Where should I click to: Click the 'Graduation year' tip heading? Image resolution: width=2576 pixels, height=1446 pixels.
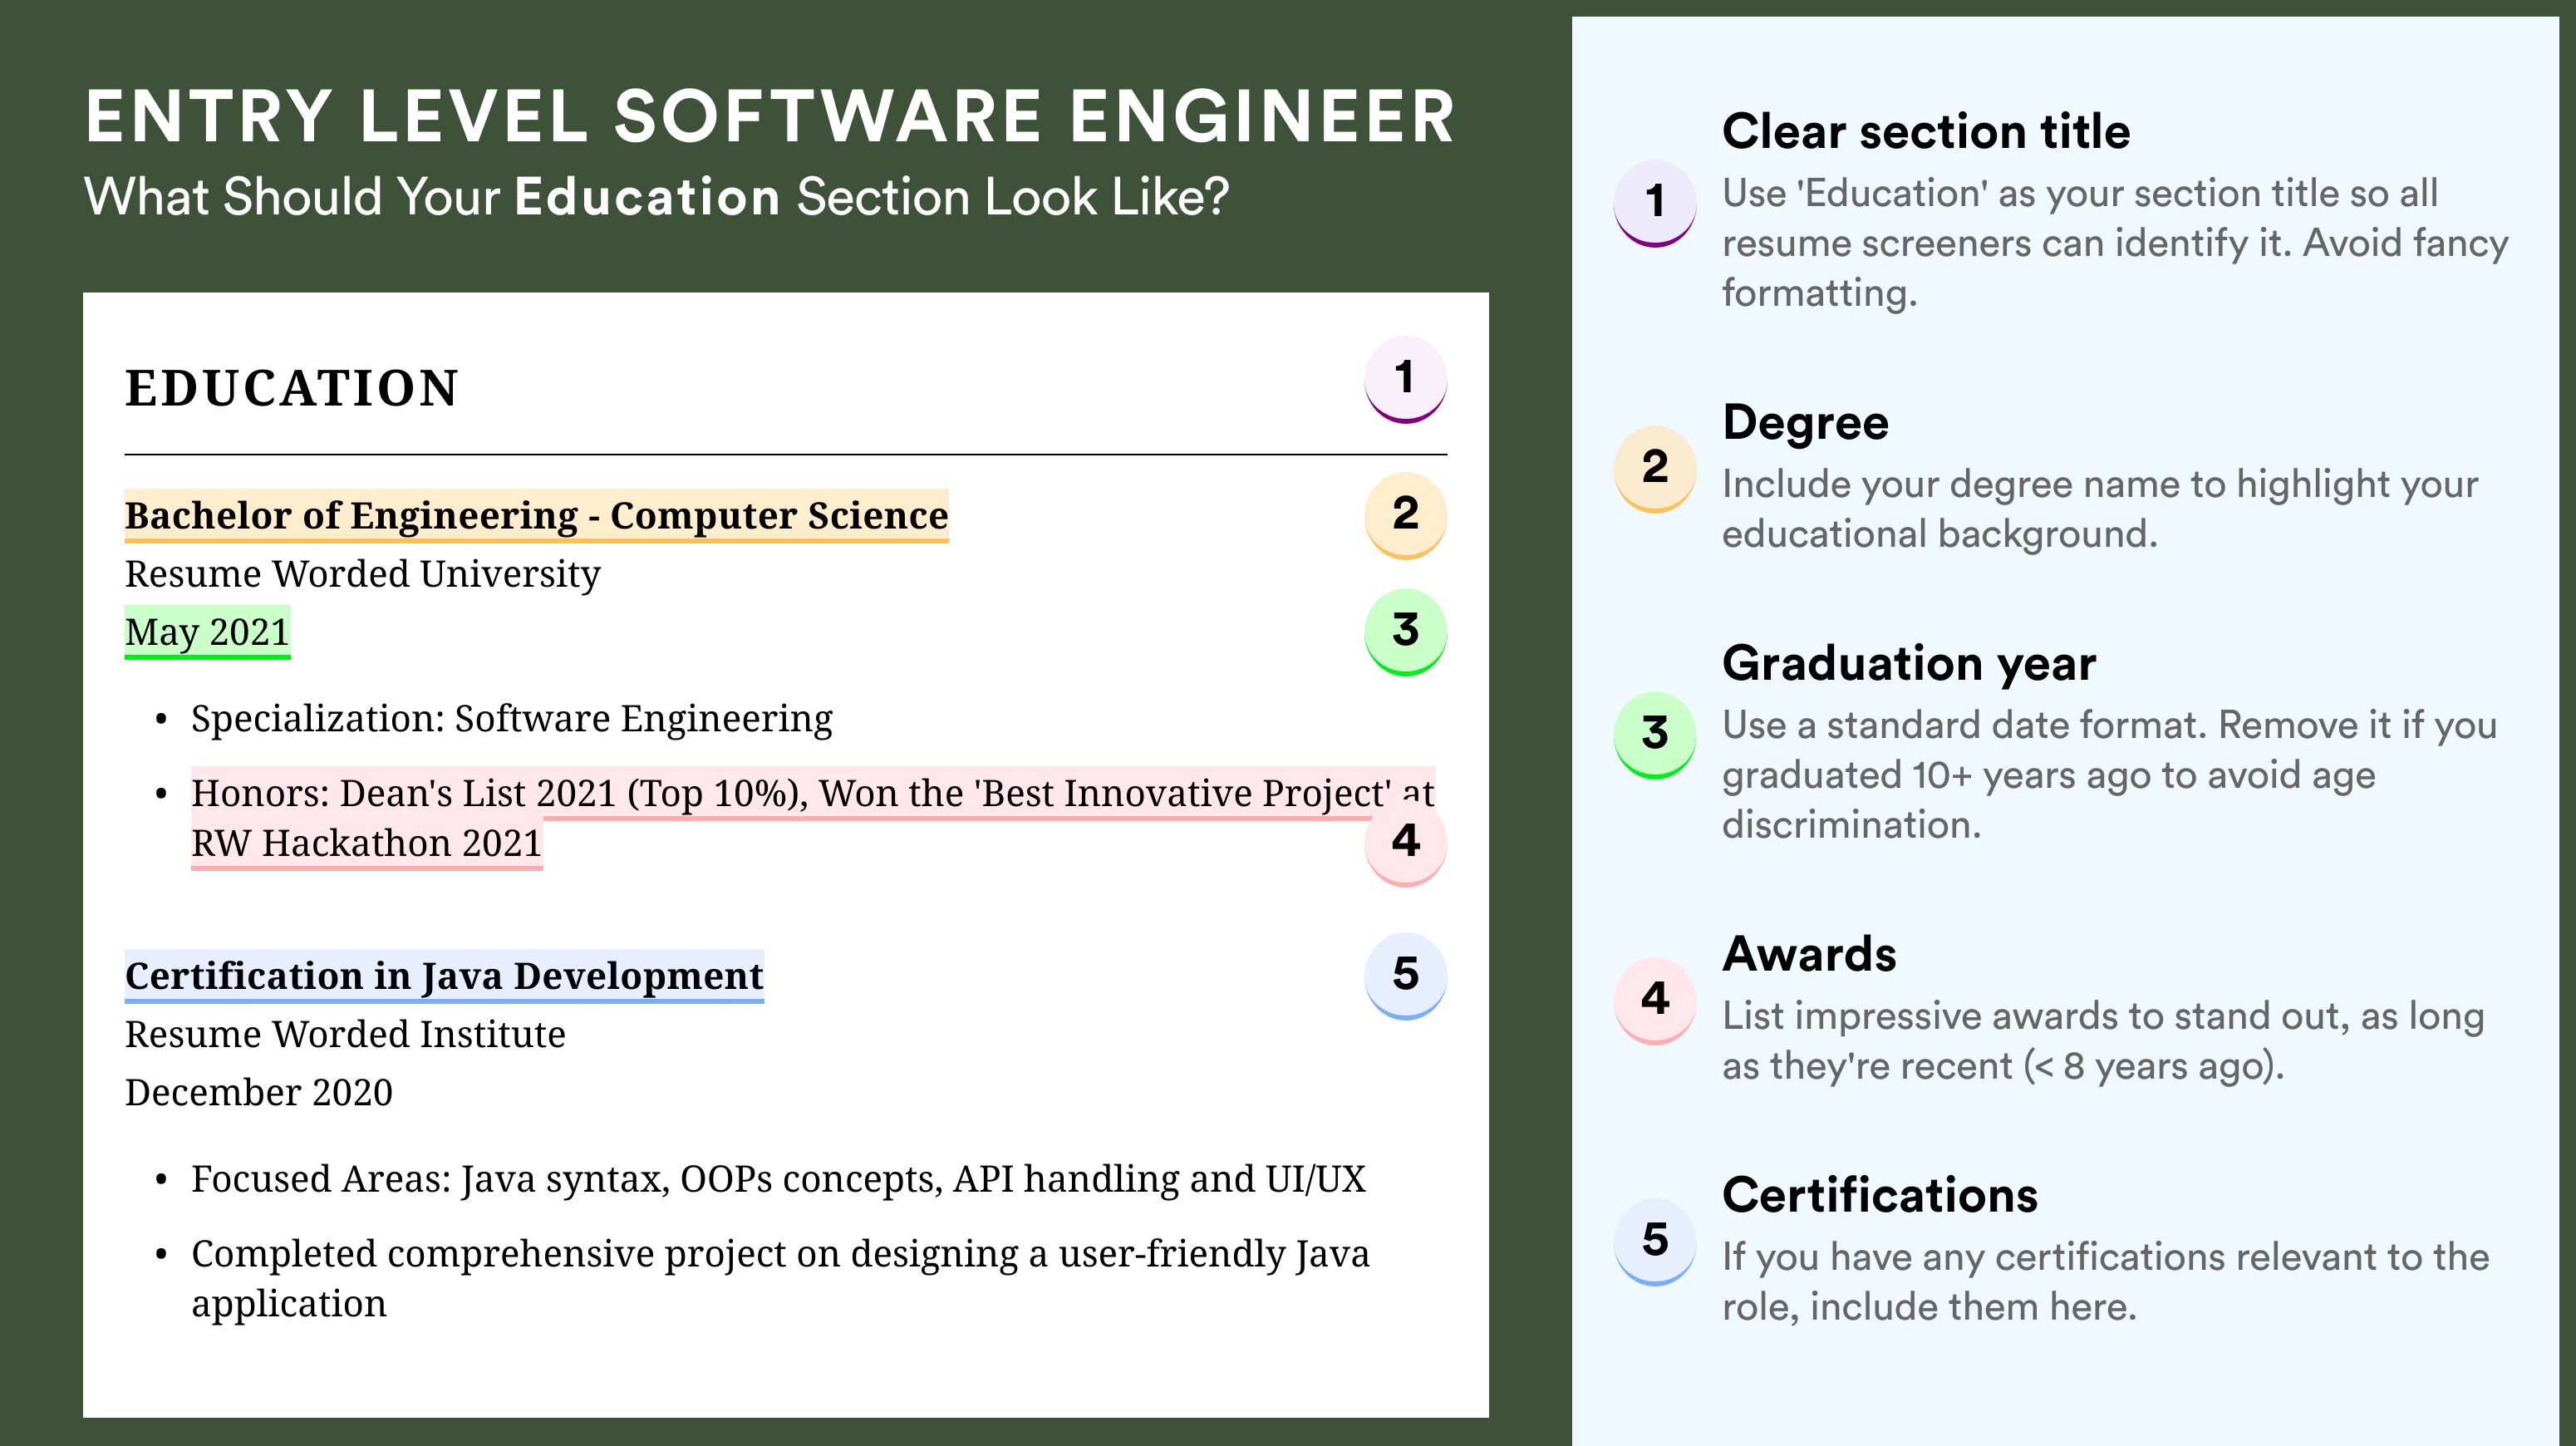[x=1909, y=663]
